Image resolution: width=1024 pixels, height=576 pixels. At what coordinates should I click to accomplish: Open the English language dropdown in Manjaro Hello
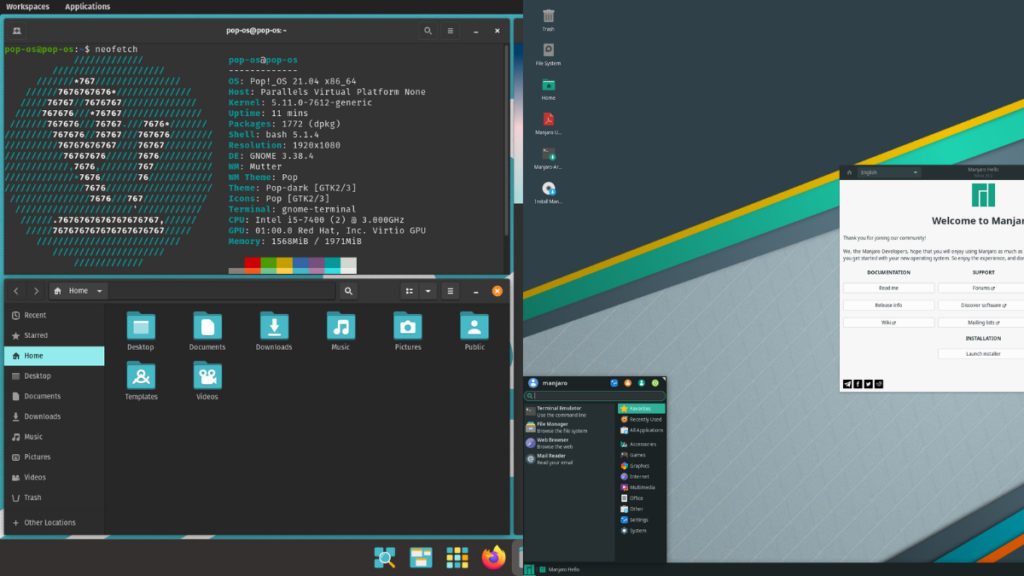tap(888, 171)
